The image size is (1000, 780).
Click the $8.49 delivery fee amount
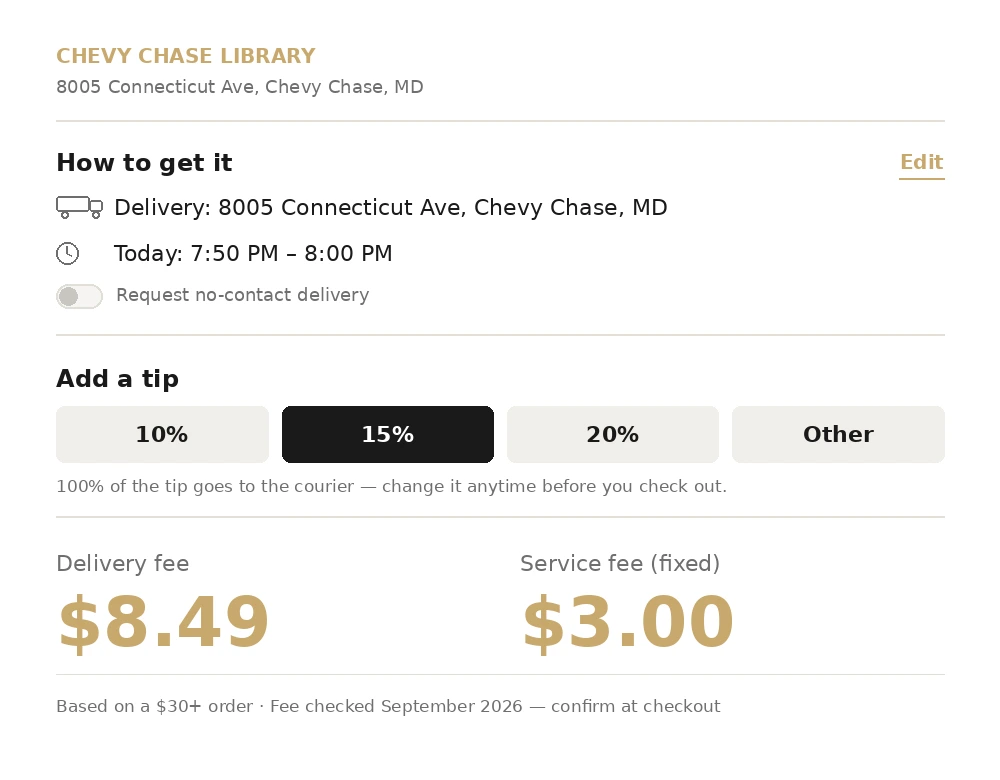coord(163,622)
